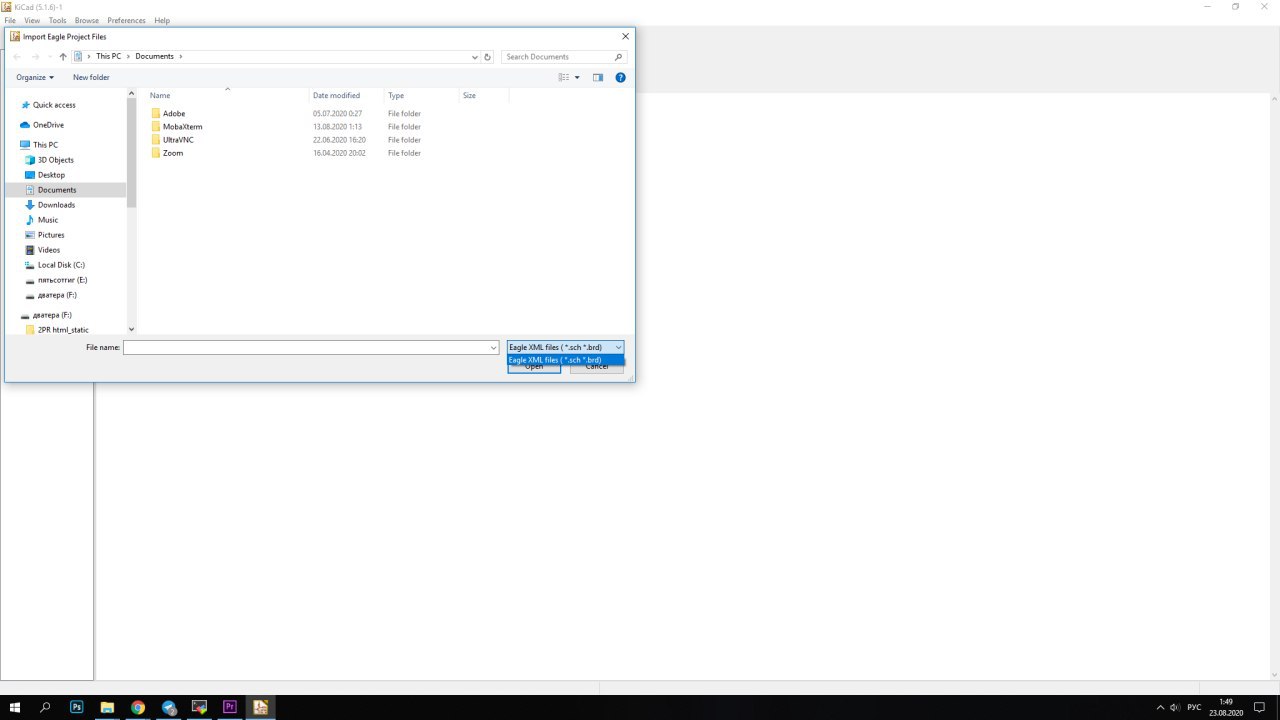Open drive пятьсотгиг (E:) in sidebar
The image size is (1280, 720).
(x=62, y=280)
